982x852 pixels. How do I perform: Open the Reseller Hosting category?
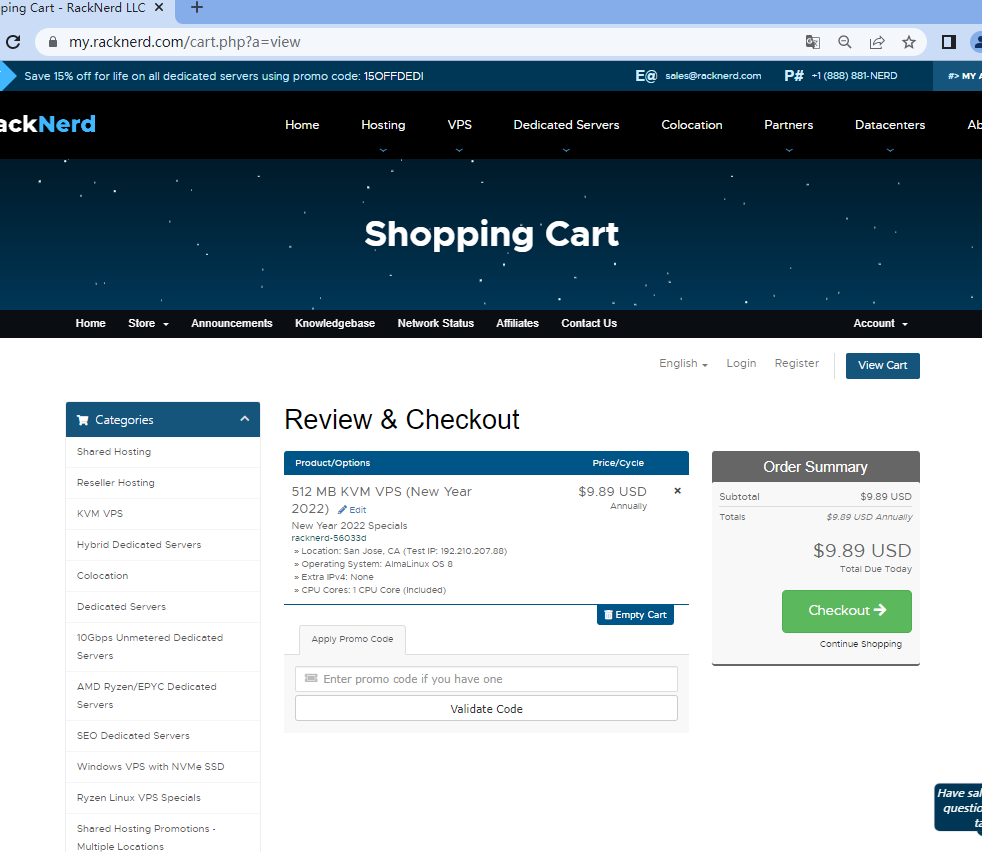(x=163, y=483)
